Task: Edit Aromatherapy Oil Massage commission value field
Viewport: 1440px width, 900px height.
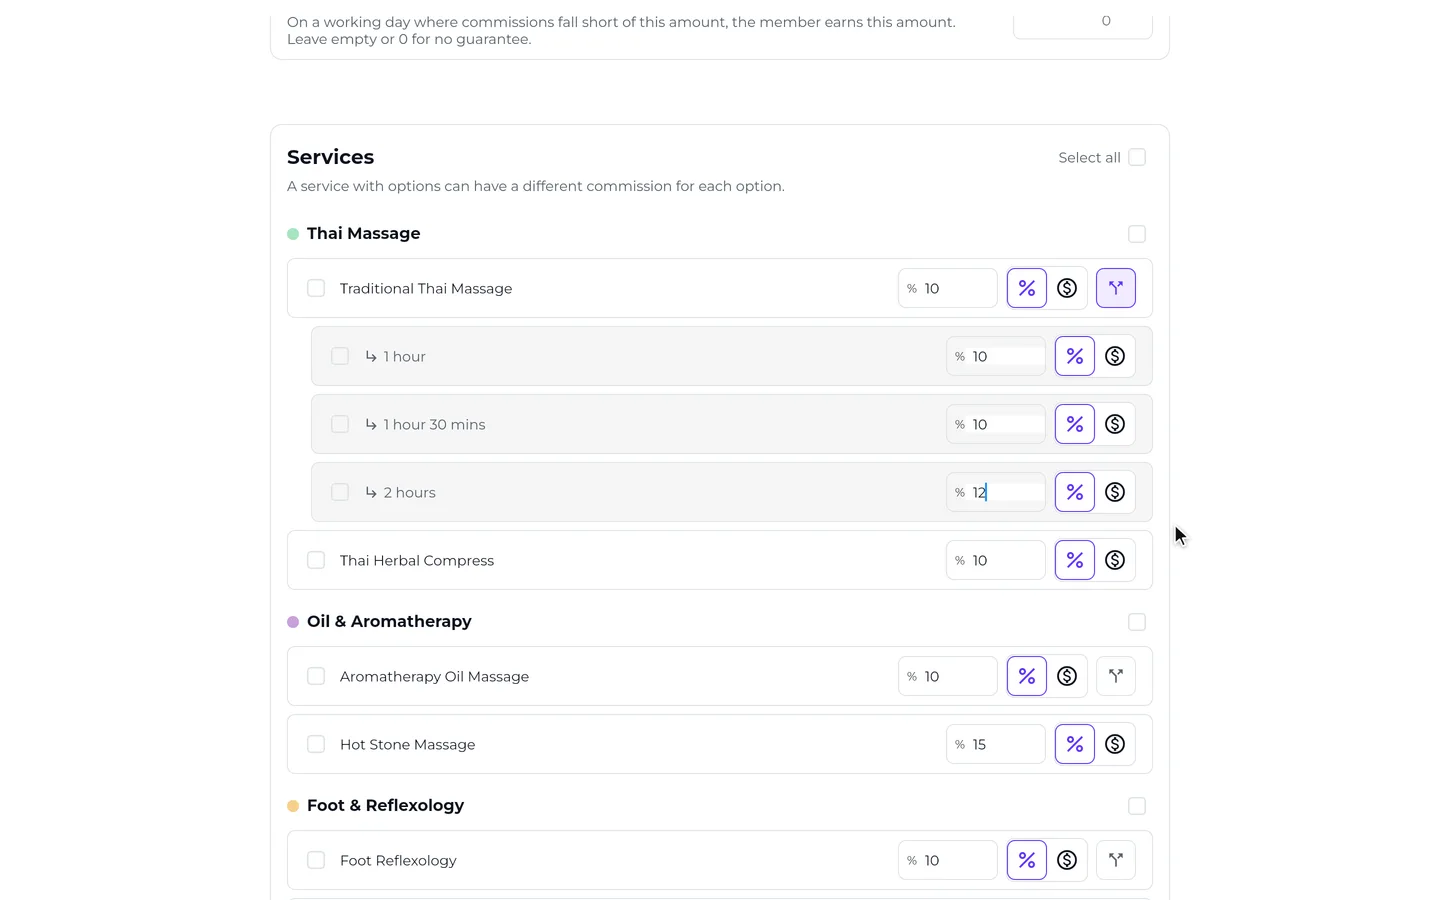Action: [948, 676]
